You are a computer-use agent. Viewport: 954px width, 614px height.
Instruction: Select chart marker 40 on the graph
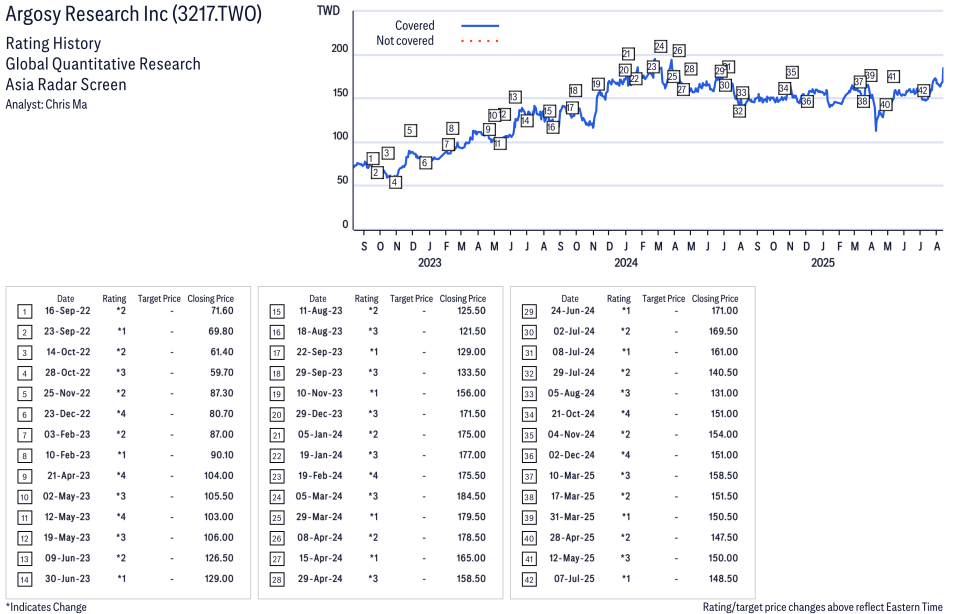[x=885, y=104]
